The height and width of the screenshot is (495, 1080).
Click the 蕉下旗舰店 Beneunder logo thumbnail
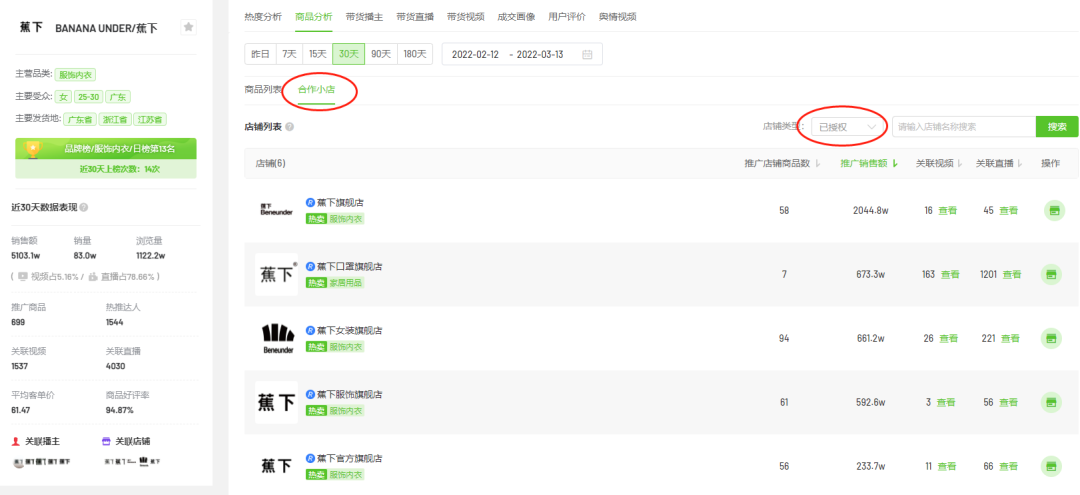[x=277, y=210]
